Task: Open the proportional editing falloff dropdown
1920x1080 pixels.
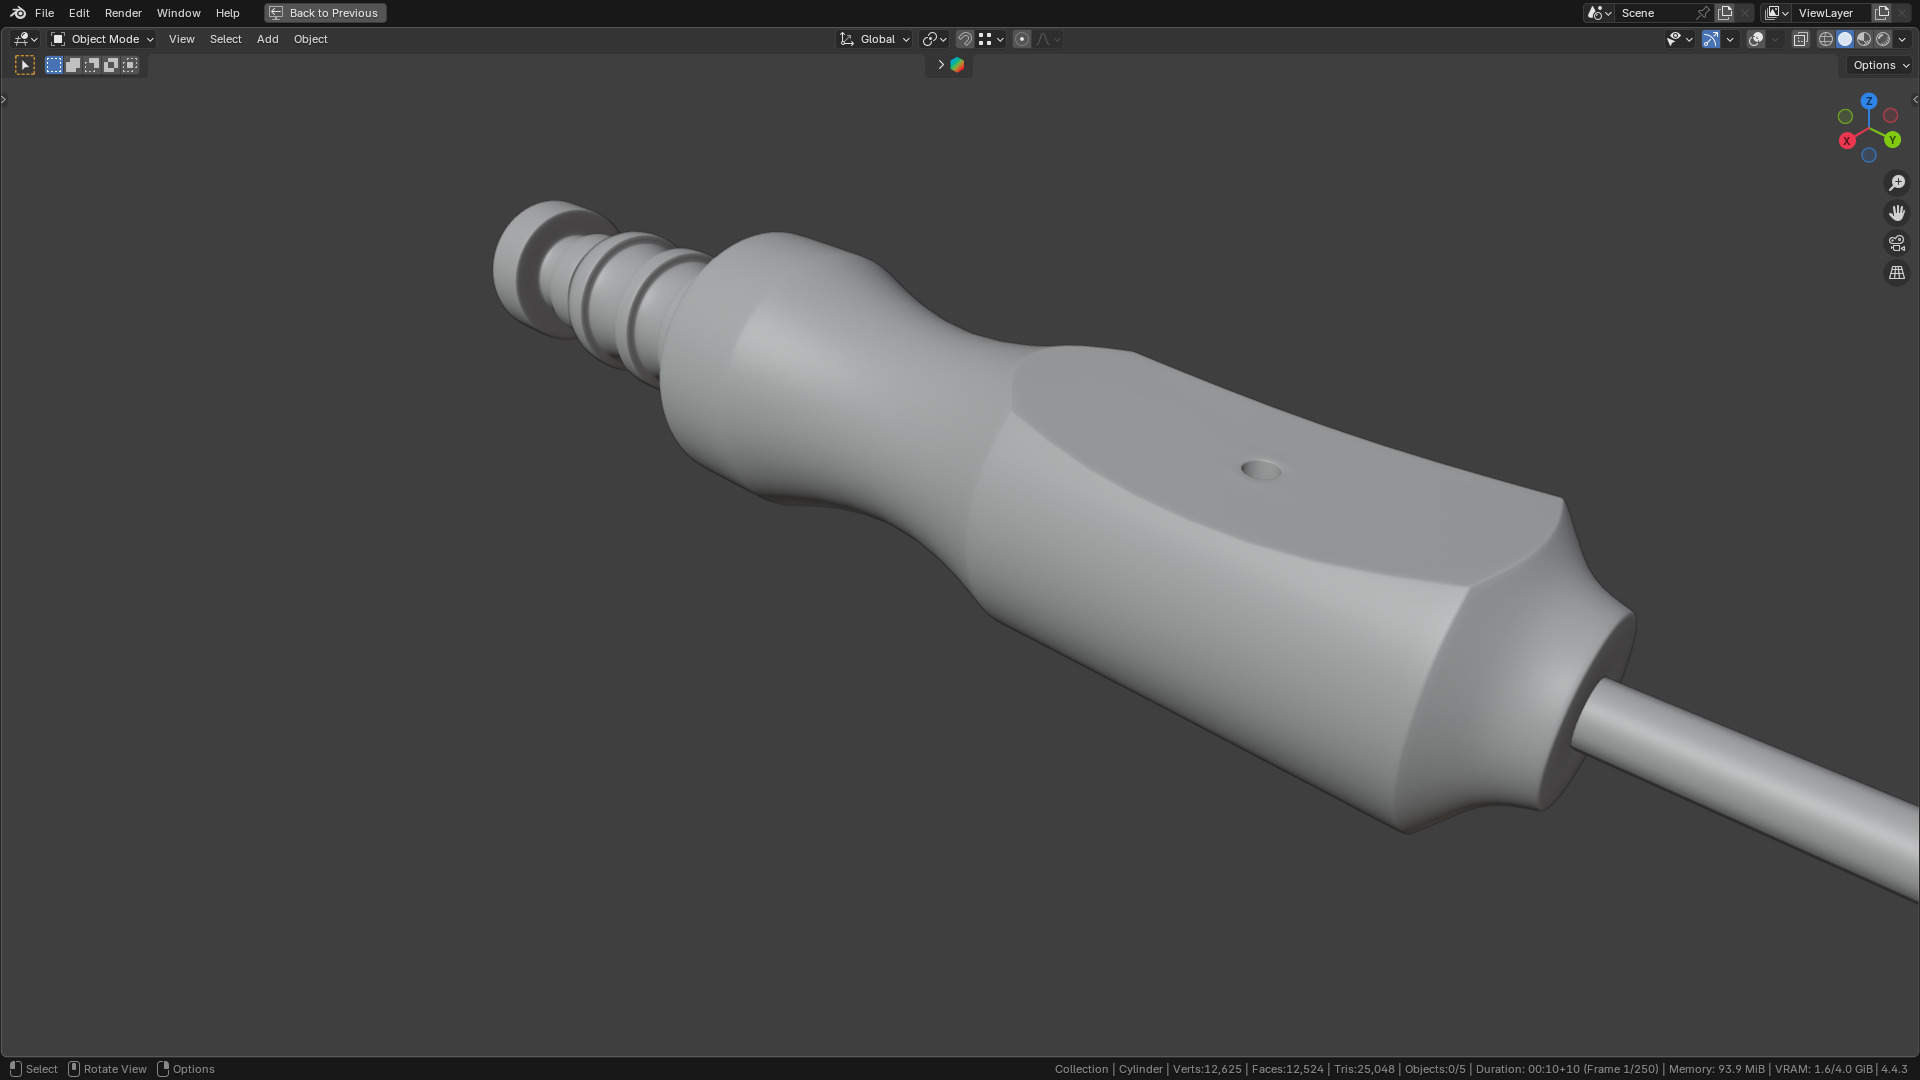Action: tap(1048, 39)
